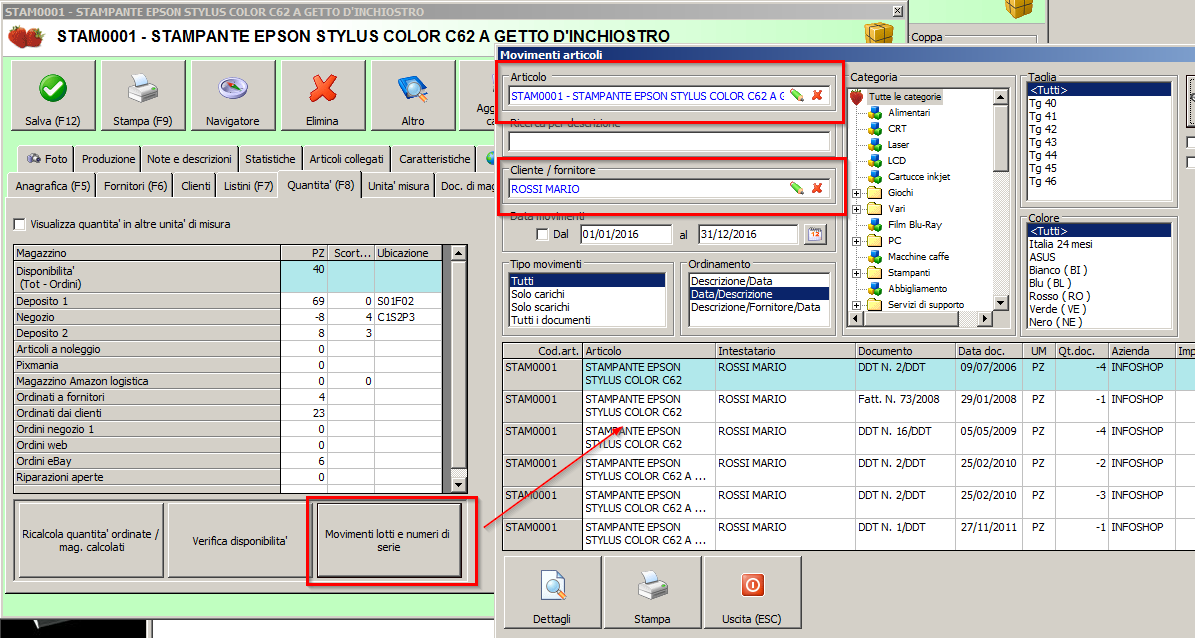The width and height of the screenshot is (1195, 638).
Task: Toggle Visualizza quantita' in altre unita' checkbox
Action: (x=19, y=224)
